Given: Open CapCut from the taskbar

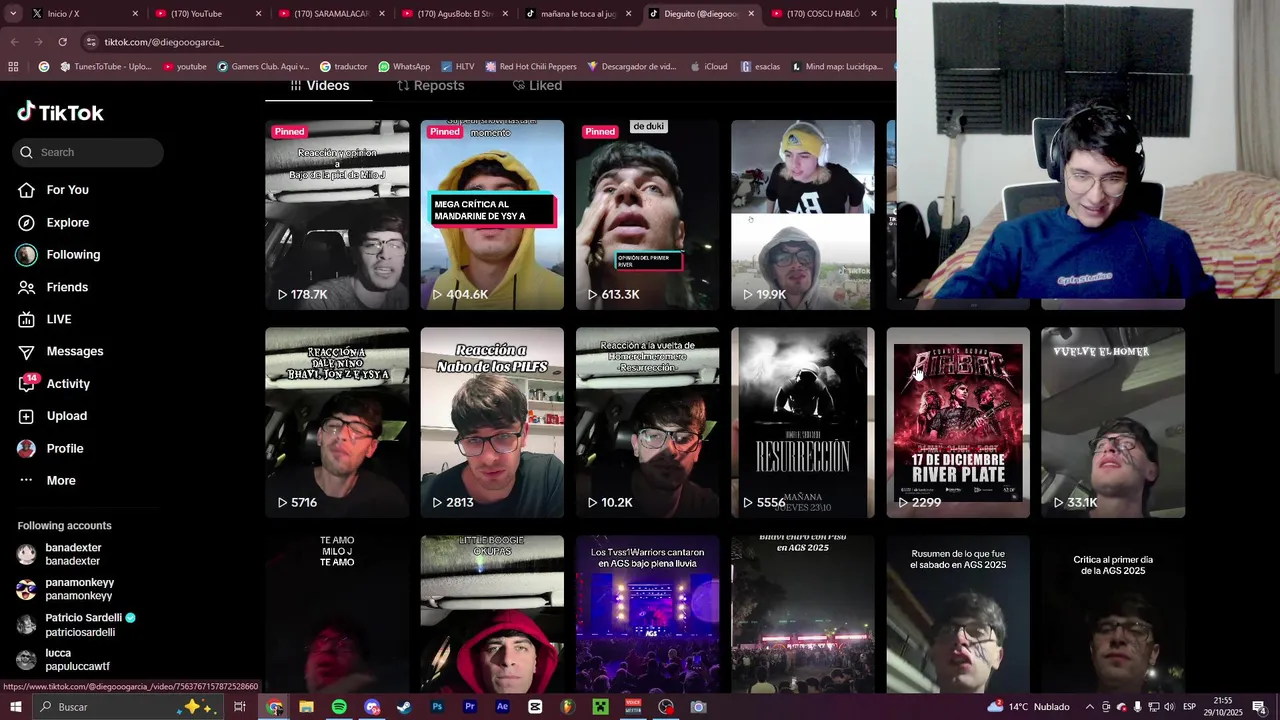Looking at the screenshot, I should tap(535, 707).
